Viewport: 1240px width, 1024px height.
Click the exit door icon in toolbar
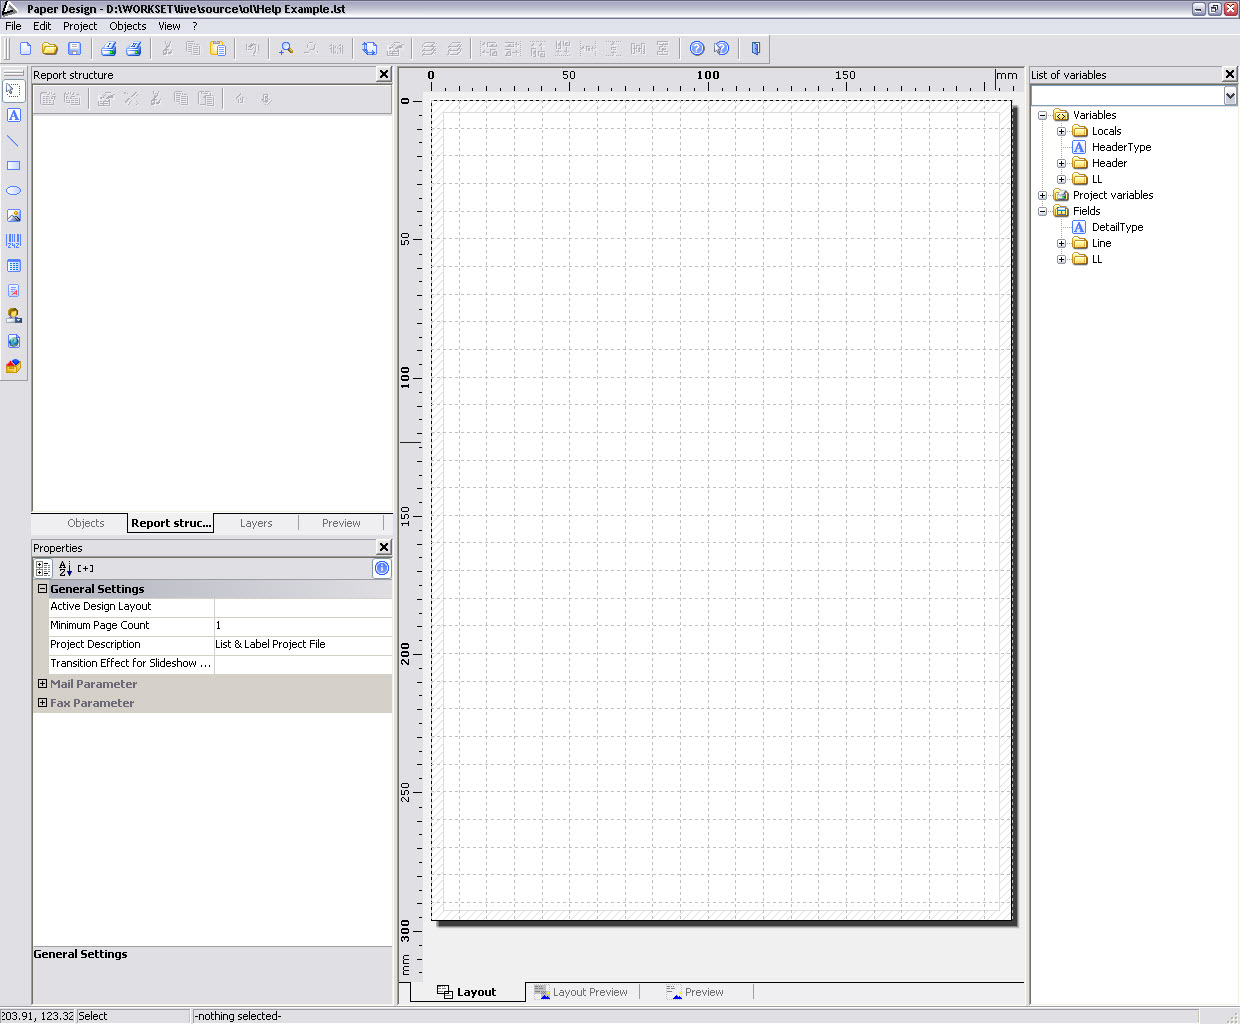(756, 48)
